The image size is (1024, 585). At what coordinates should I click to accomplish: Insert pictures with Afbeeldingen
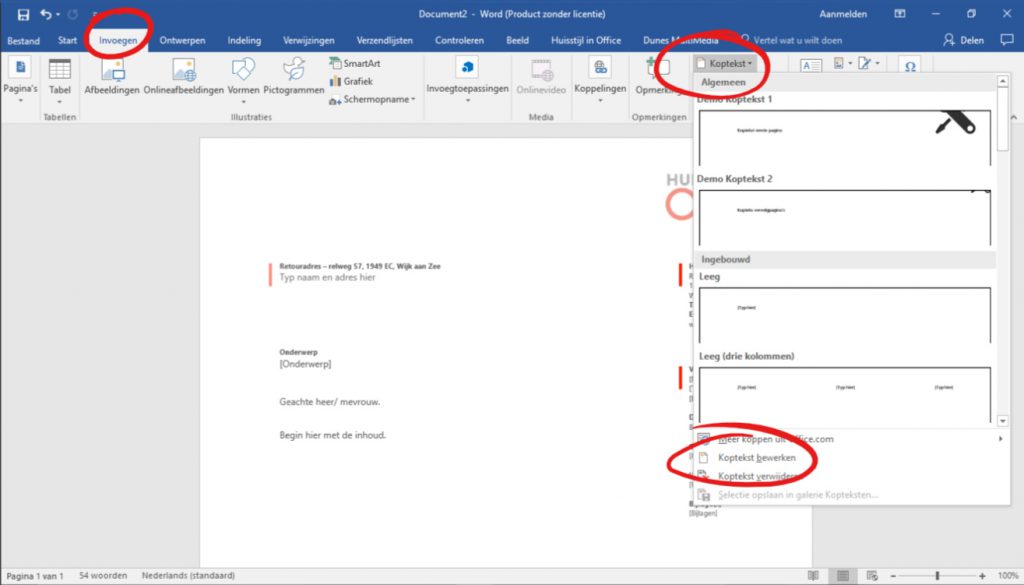112,78
